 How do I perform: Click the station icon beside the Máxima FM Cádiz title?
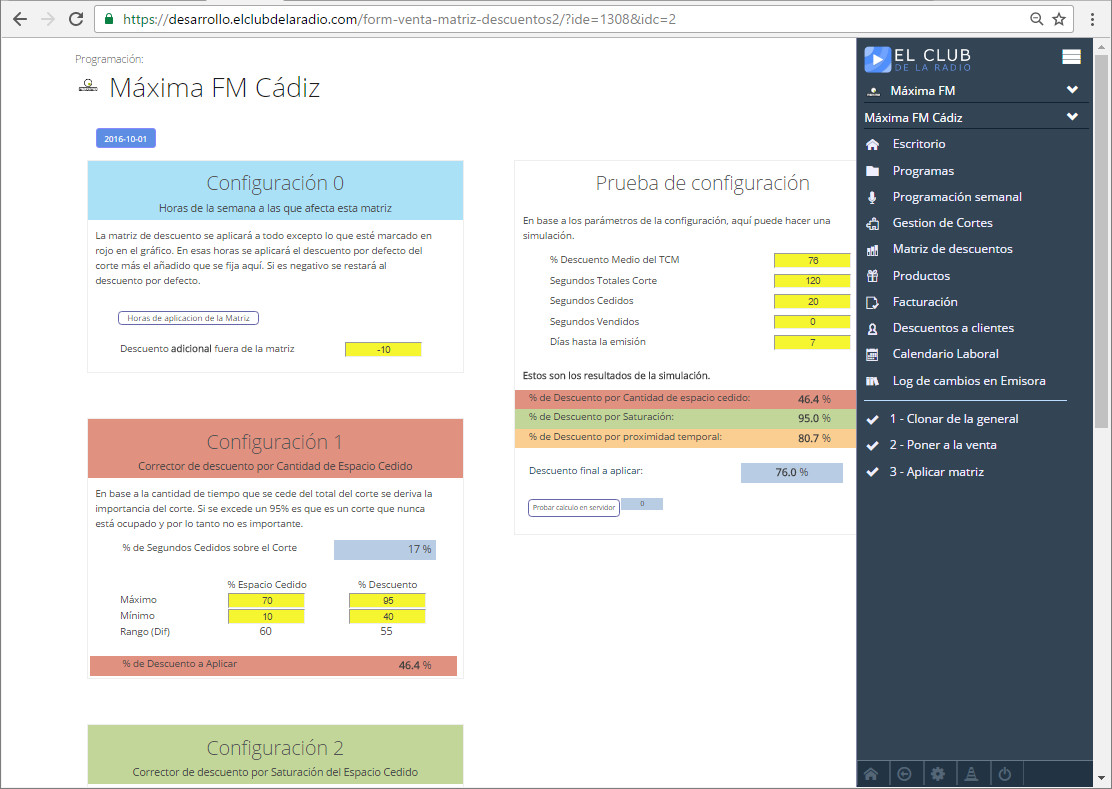pyautogui.click(x=87, y=86)
